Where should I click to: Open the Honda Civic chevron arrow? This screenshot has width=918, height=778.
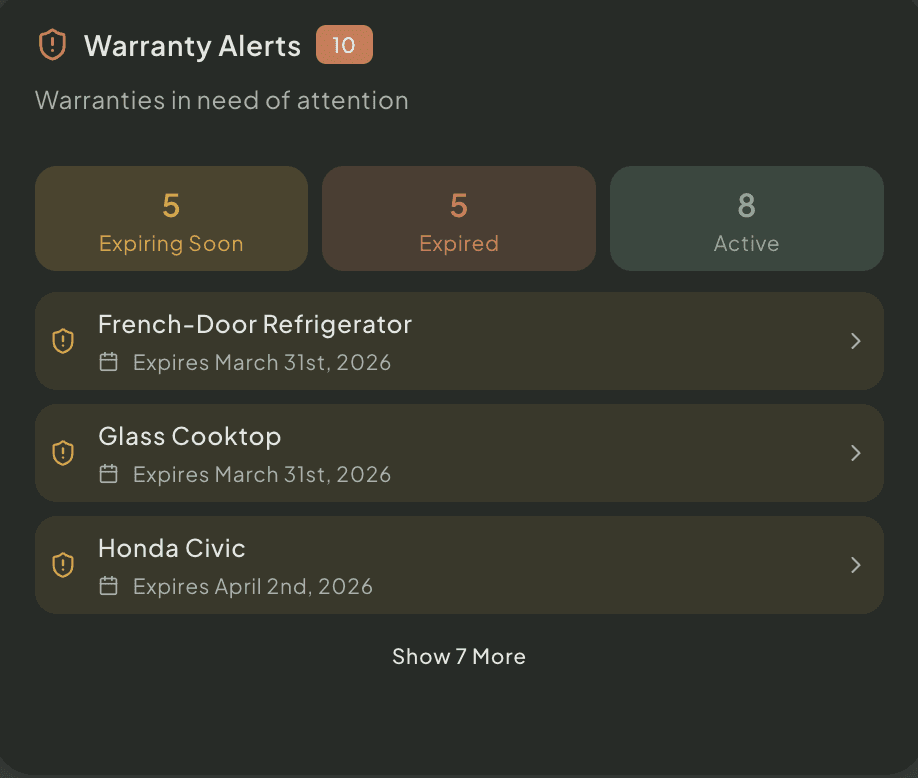[856, 565]
